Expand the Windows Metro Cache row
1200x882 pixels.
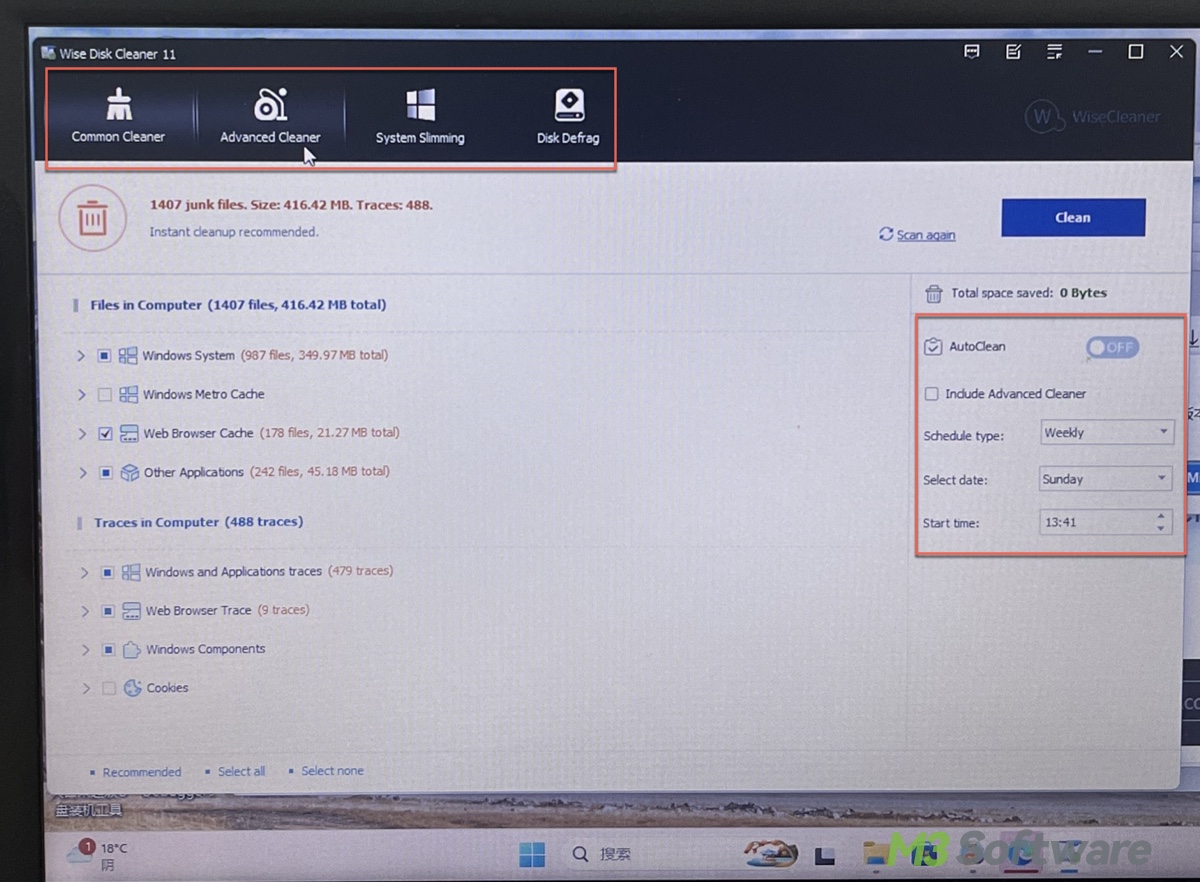click(x=82, y=395)
